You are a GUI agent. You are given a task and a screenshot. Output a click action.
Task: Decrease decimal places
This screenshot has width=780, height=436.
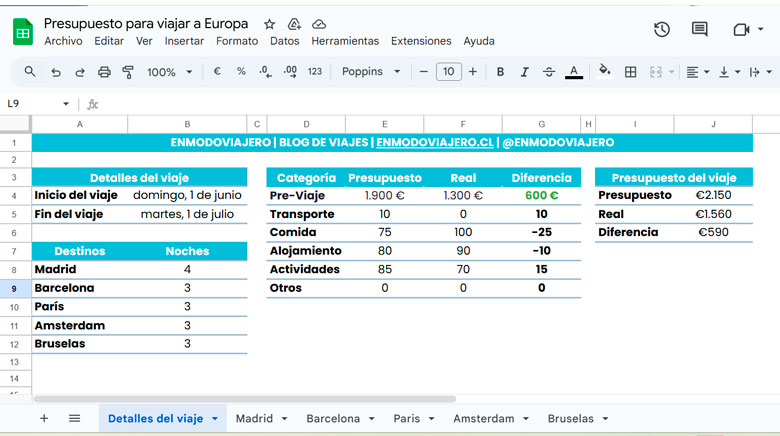pyautogui.click(x=265, y=72)
